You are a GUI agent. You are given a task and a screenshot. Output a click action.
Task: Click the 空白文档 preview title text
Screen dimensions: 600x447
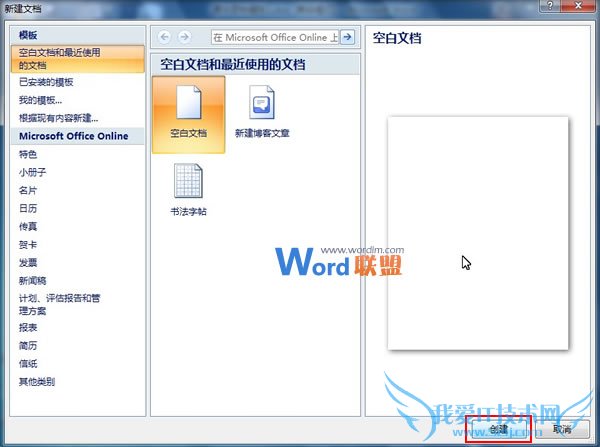(397, 38)
